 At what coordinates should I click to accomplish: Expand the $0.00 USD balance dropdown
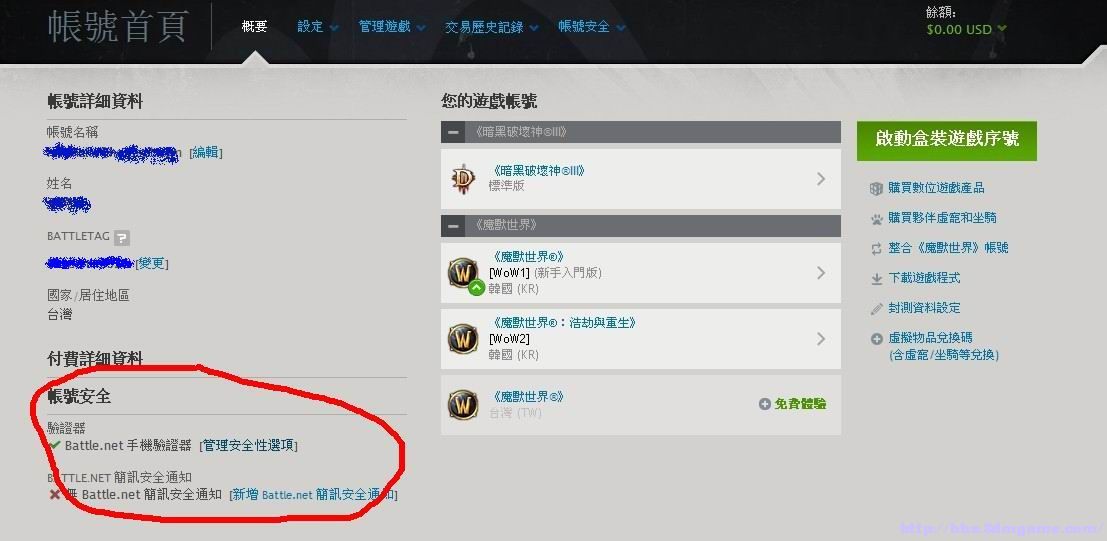click(966, 30)
